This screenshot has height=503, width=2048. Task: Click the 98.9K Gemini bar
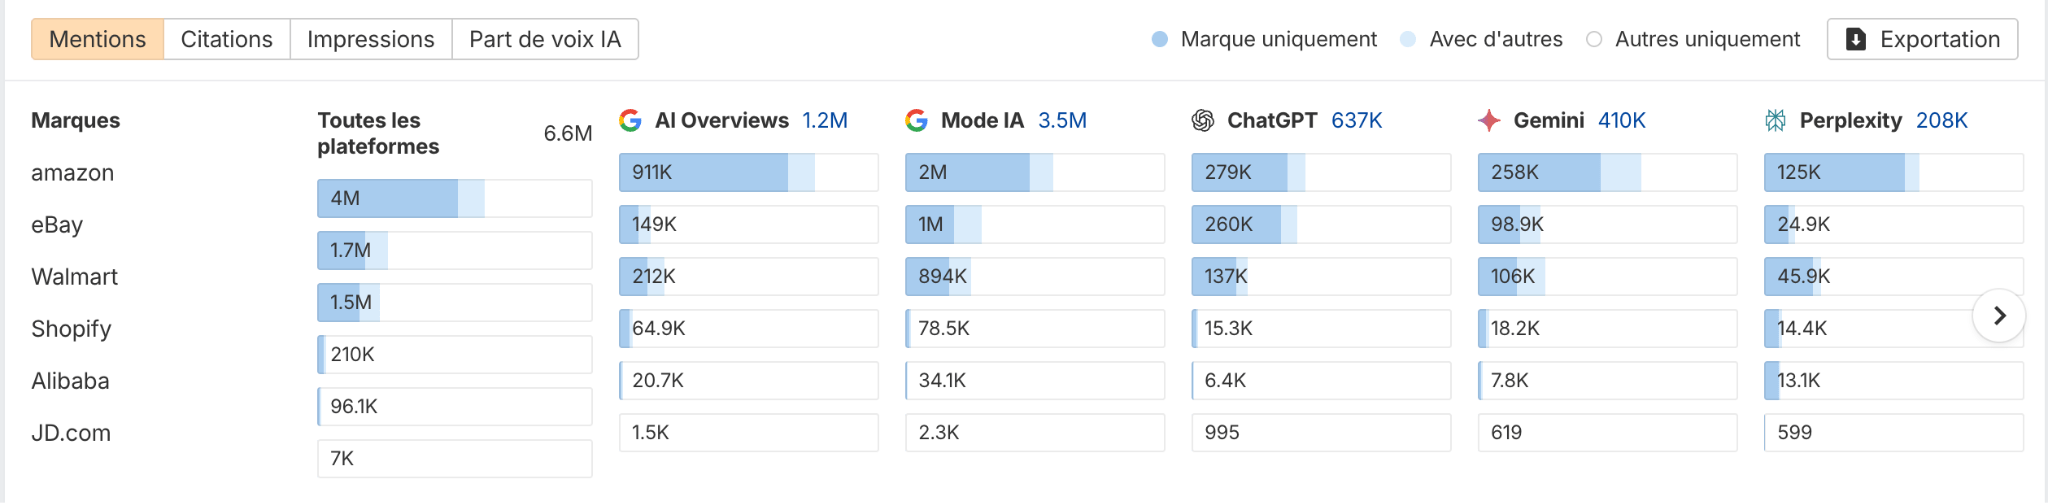tap(1607, 224)
